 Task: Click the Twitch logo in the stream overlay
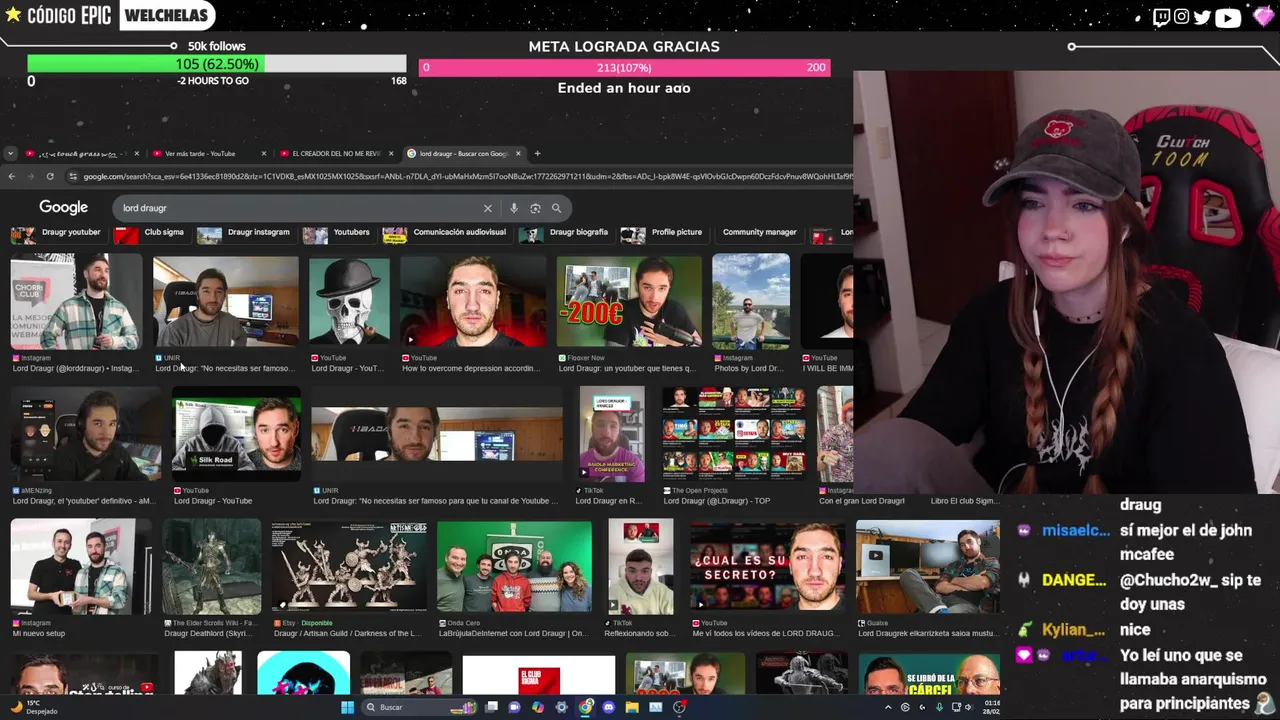(1161, 16)
